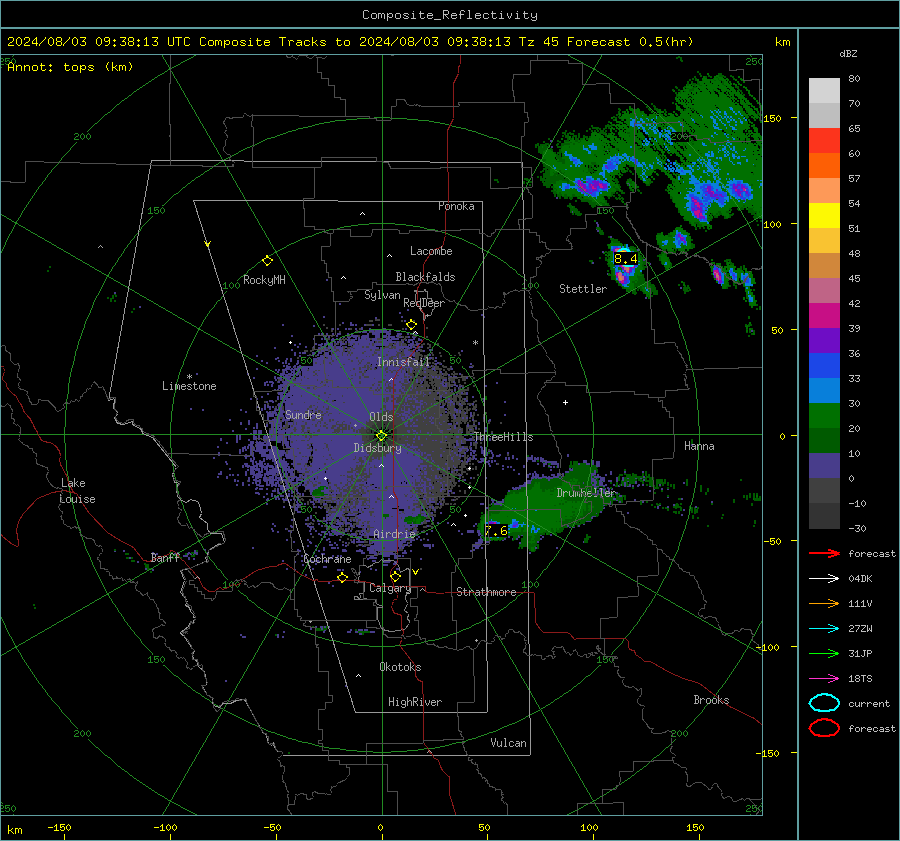Image resolution: width=900 pixels, height=841 pixels.
Task: Click the Stettler city label
Action: click(583, 289)
